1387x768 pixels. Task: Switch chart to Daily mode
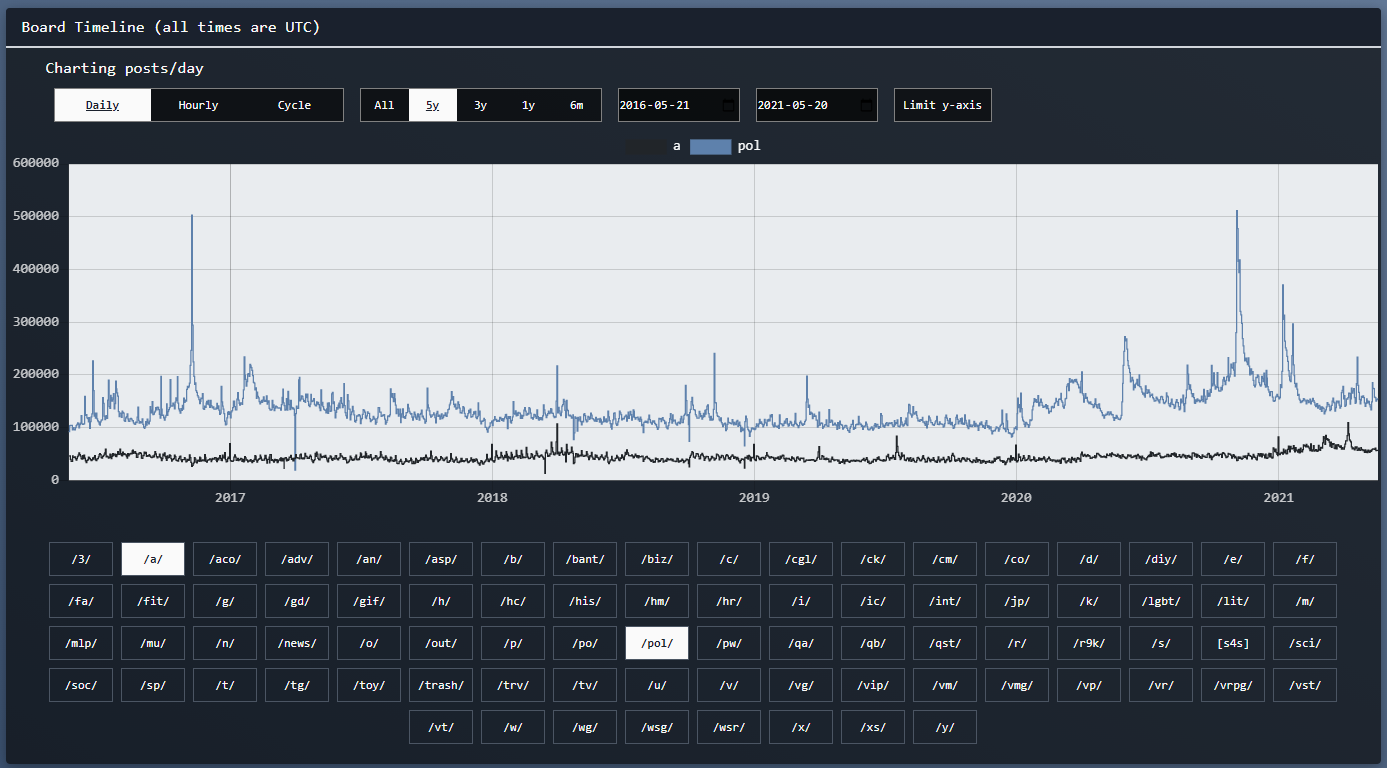102,105
